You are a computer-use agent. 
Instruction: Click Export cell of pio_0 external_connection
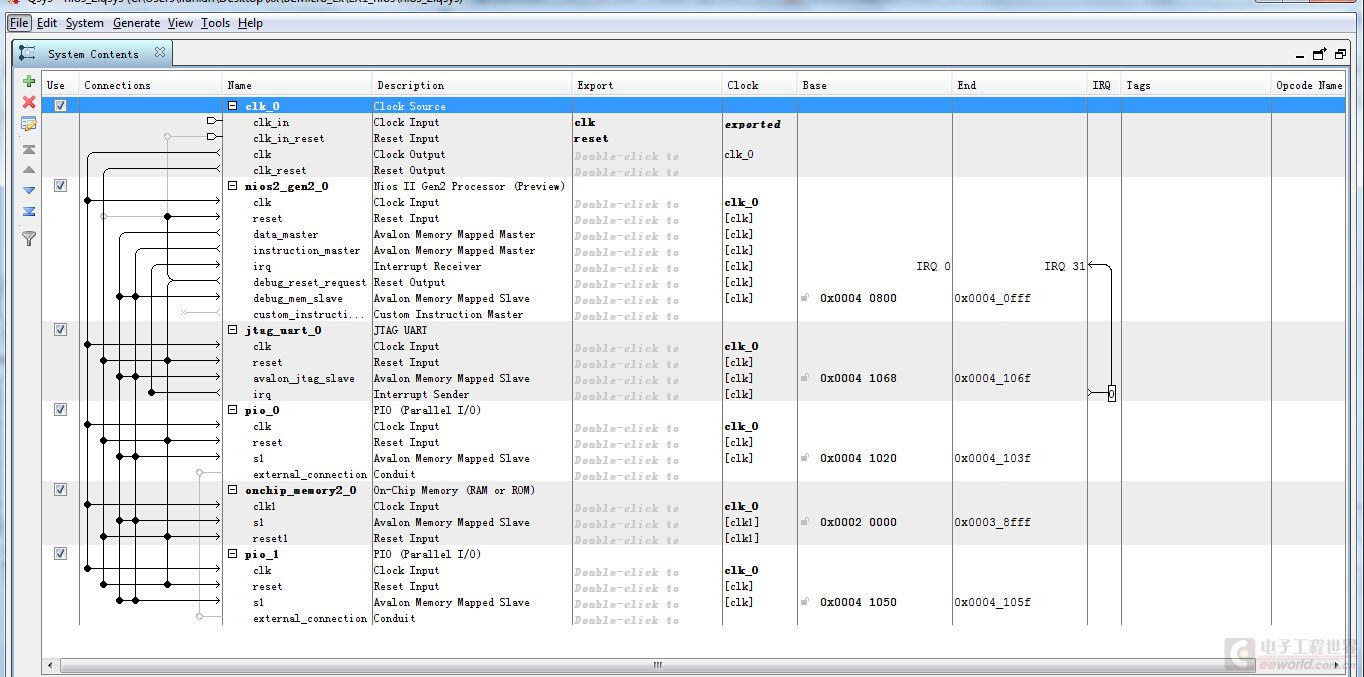tap(647, 475)
